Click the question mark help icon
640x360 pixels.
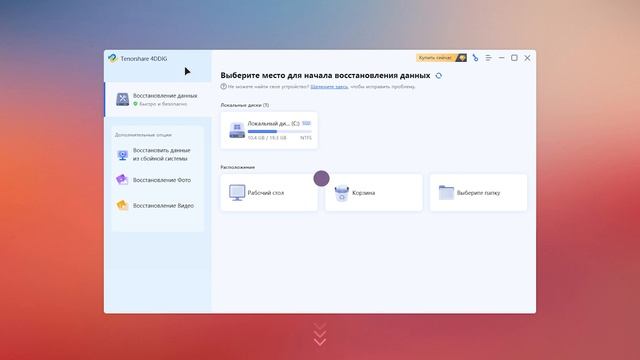coord(223,87)
